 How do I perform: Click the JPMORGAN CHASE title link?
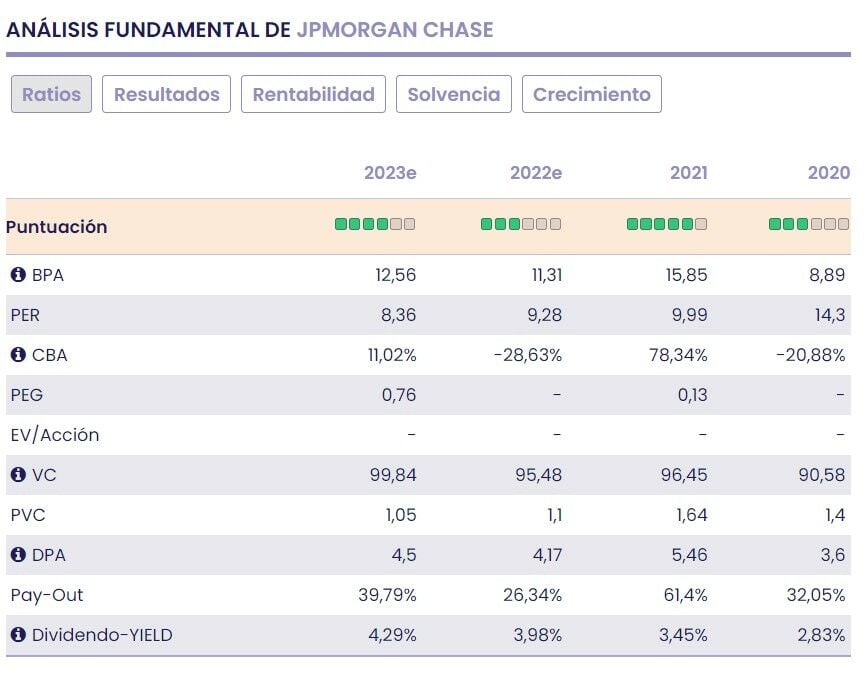395,30
